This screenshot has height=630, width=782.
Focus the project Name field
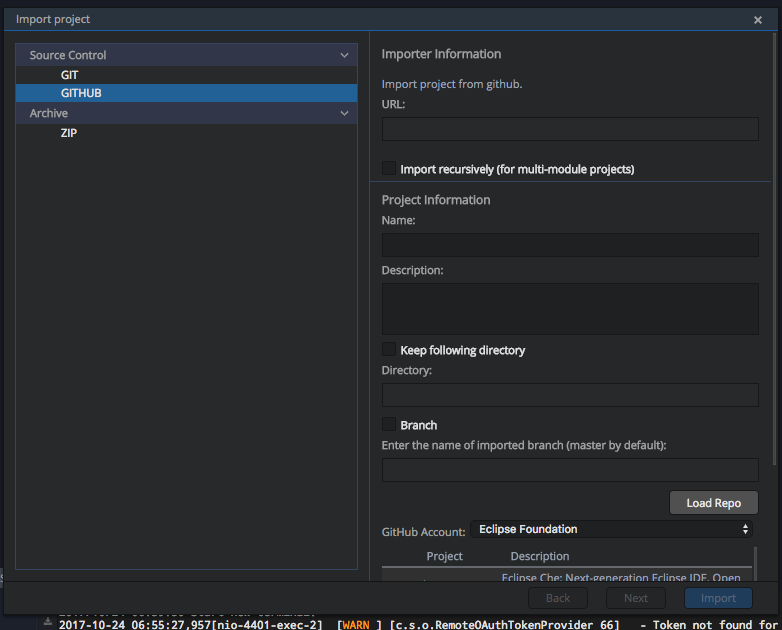pos(570,245)
